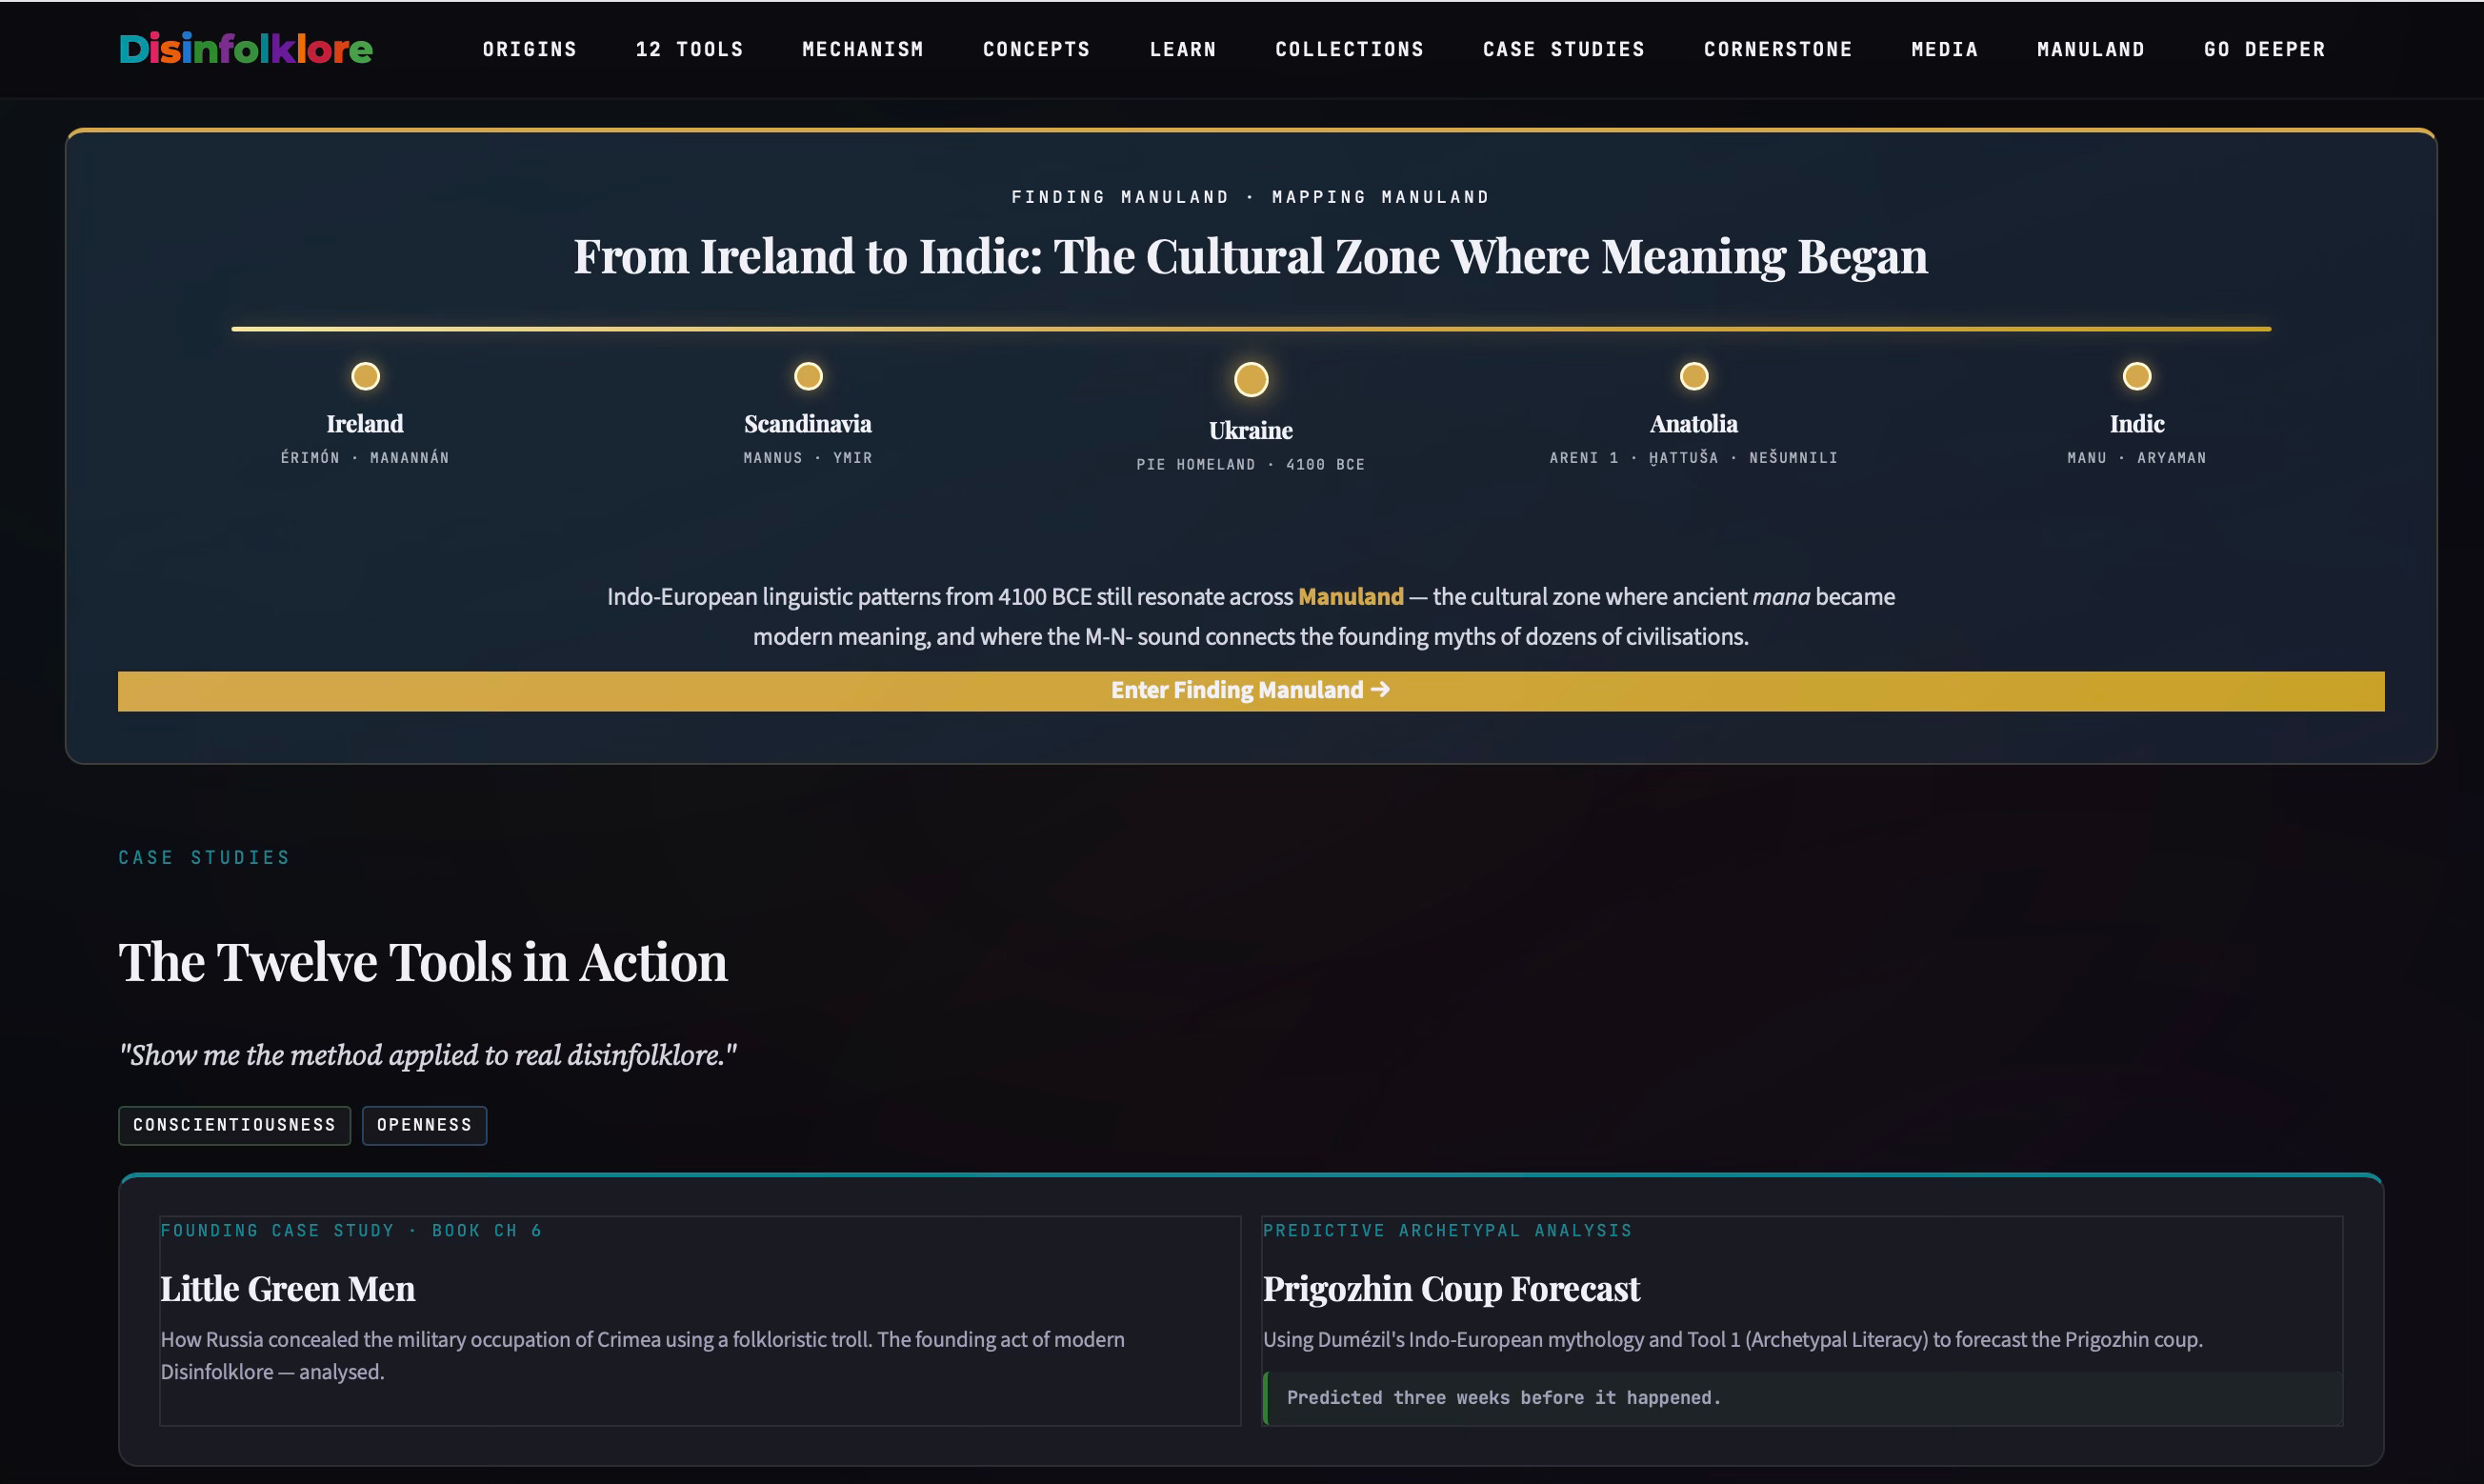Screen dimensions: 2484x1484
Task: Select Case Studies in the navigation
Action: 1564,49
